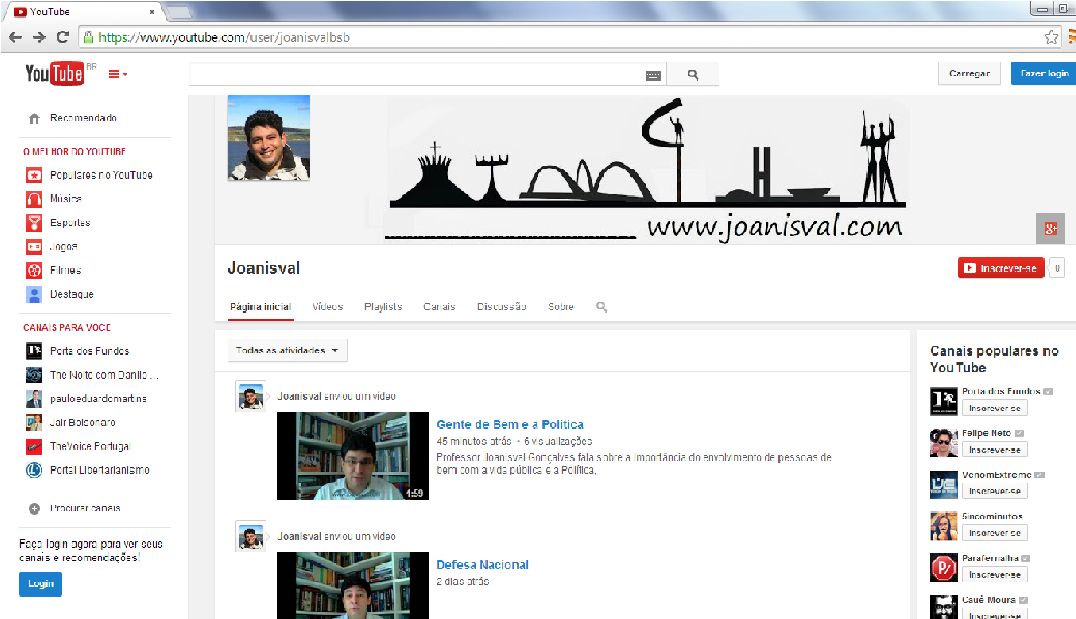This screenshot has height=619, width=1076.
Task: Subscribe to Felipe Neto channel
Action: click(x=994, y=450)
